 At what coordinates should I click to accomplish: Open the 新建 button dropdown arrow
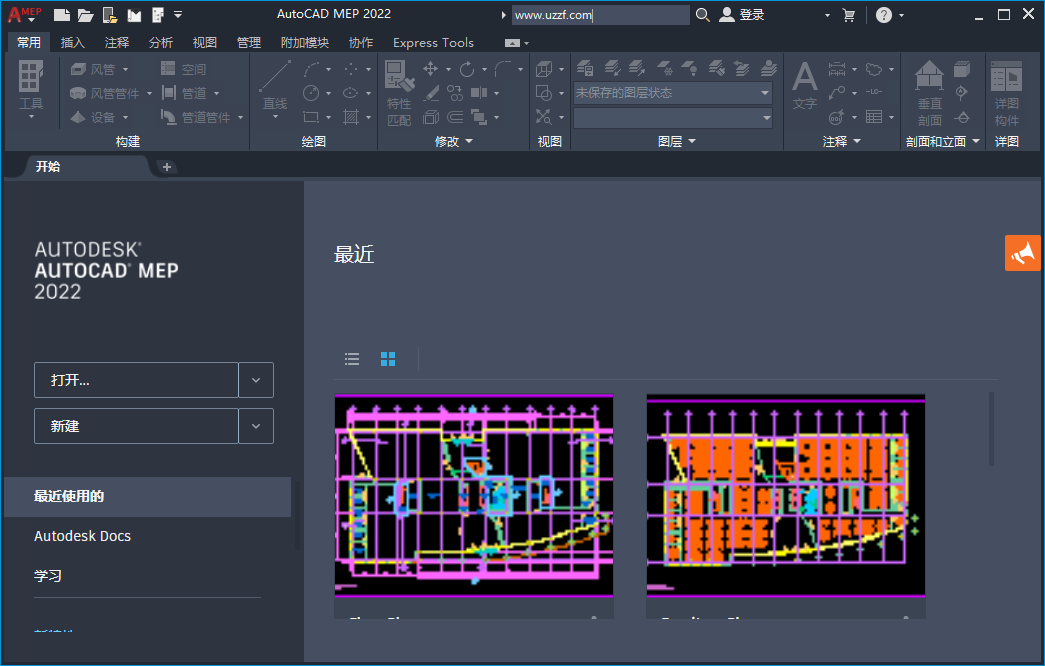256,426
